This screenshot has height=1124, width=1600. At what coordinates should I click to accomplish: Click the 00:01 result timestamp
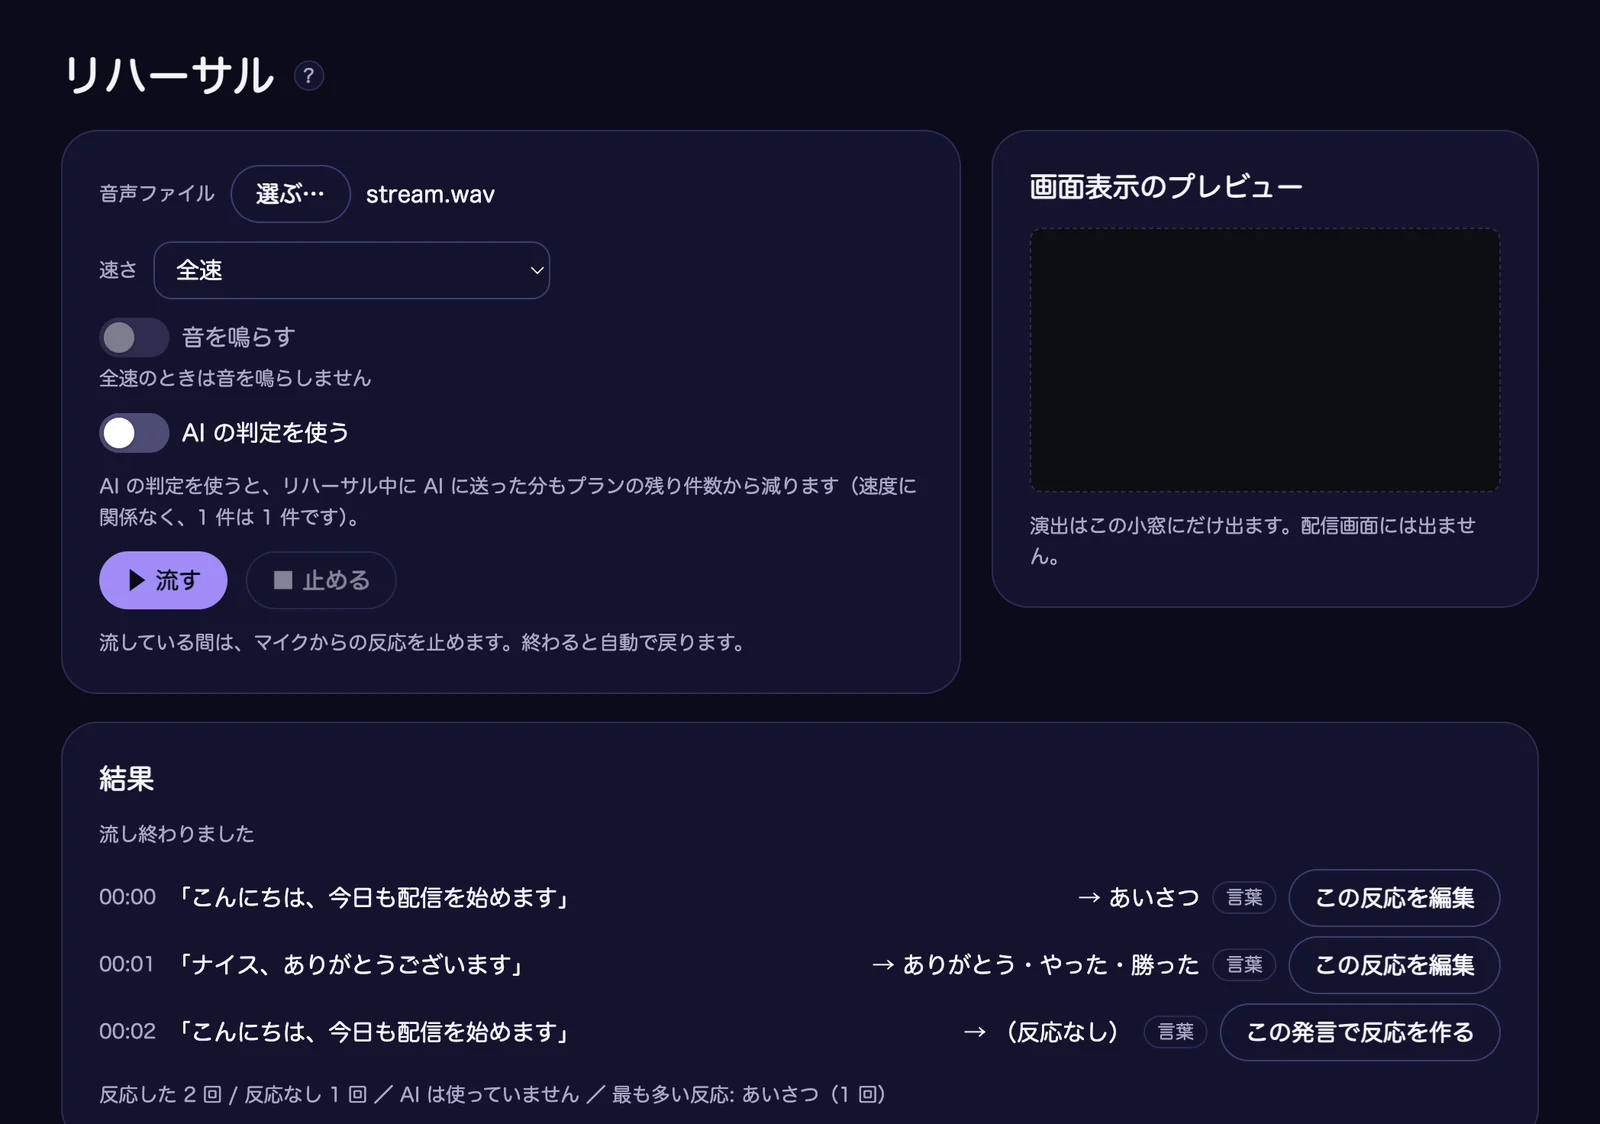tap(127, 964)
